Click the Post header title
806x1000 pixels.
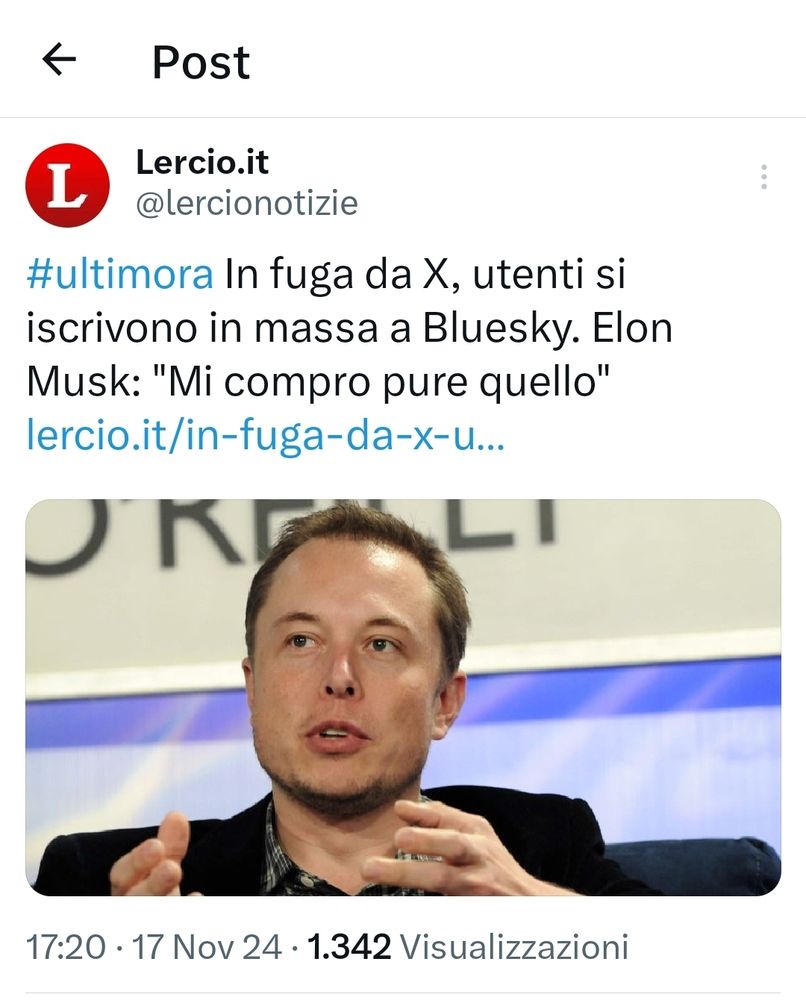pos(201,62)
